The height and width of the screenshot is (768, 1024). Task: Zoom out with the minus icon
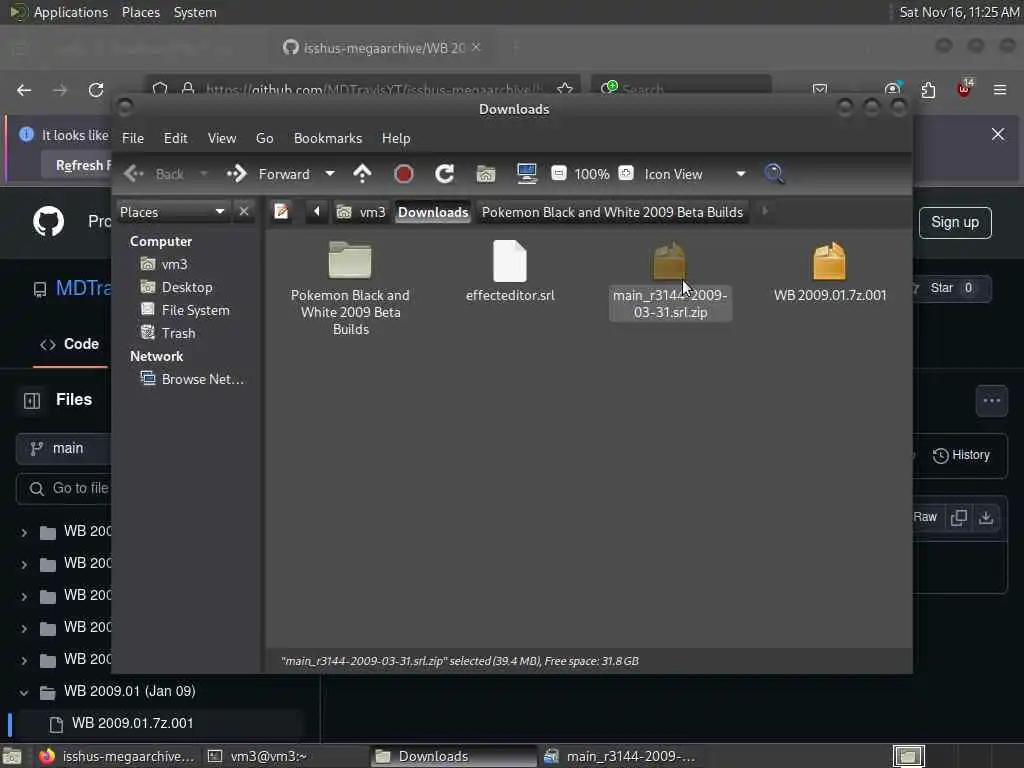[559, 174]
